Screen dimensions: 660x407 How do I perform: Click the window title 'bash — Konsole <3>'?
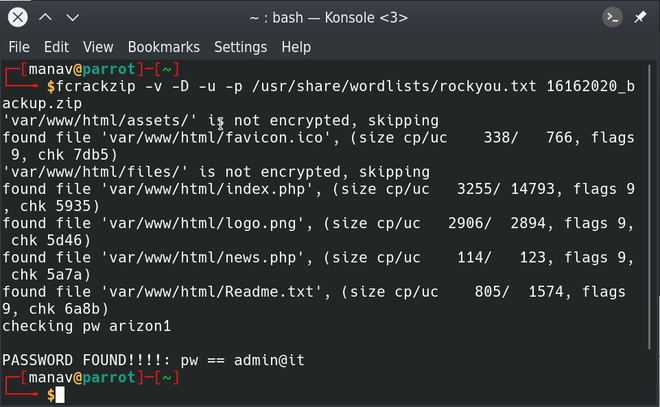(330, 18)
